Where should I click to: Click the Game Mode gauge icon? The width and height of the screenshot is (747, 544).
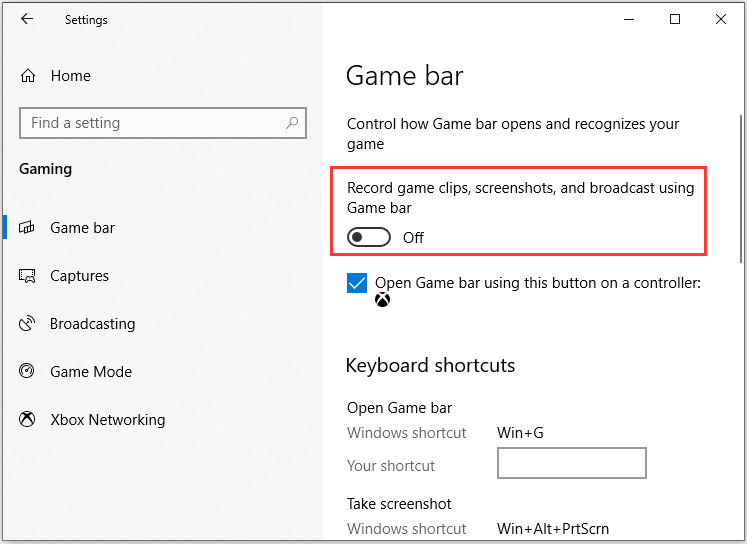(27, 371)
